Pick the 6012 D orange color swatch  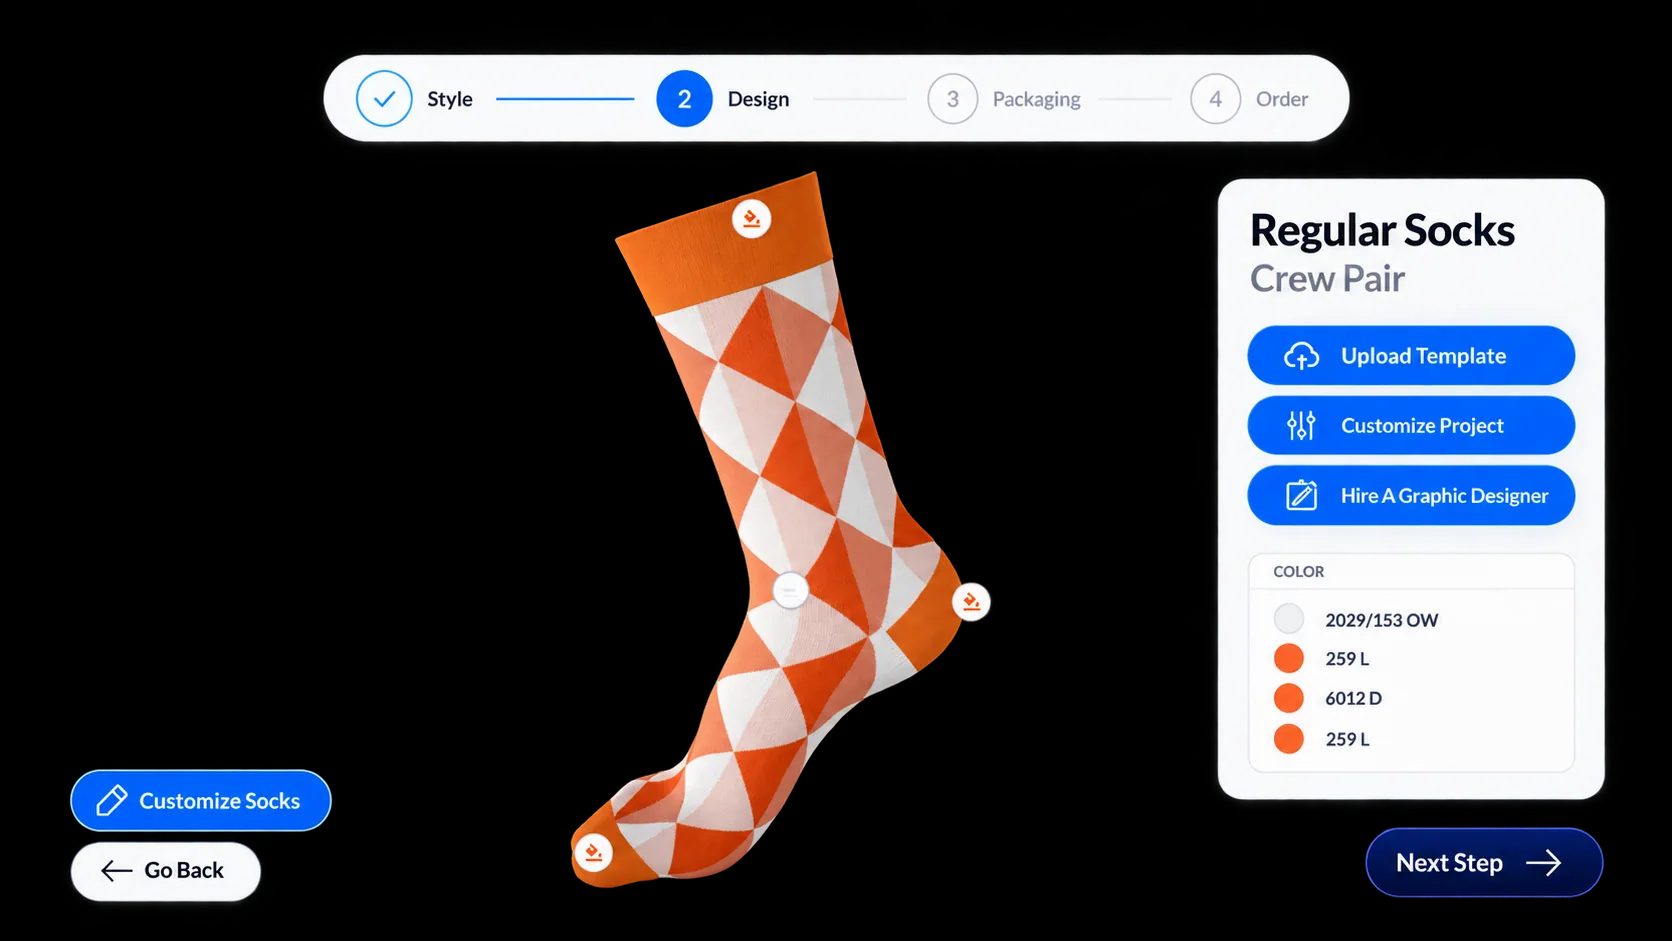click(x=1289, y=698)
